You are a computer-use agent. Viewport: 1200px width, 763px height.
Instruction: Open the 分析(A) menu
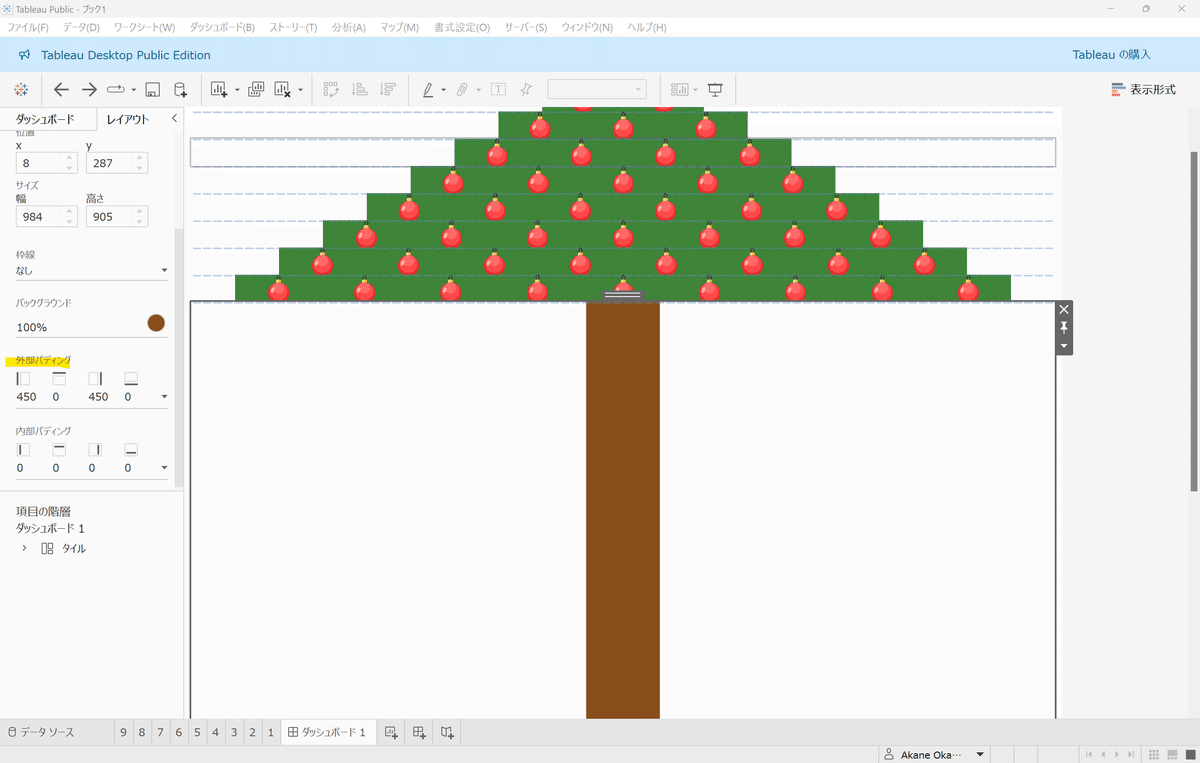coord(348,27)
